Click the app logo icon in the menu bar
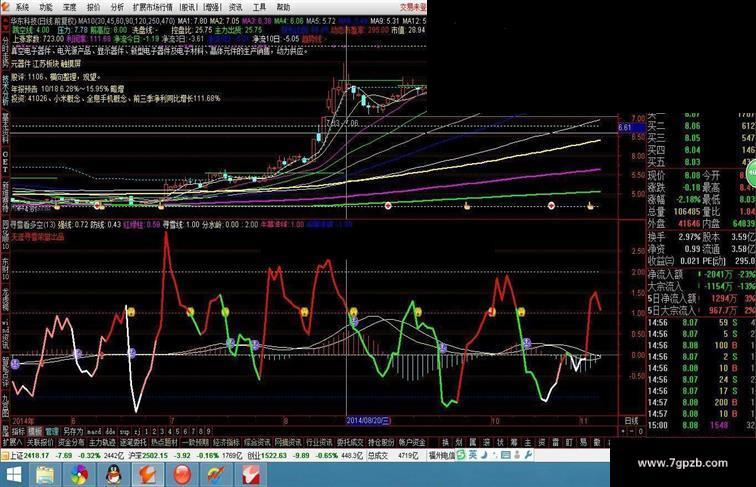The width and height of the screenshot is (756, 487). click(x=5, y=7)
